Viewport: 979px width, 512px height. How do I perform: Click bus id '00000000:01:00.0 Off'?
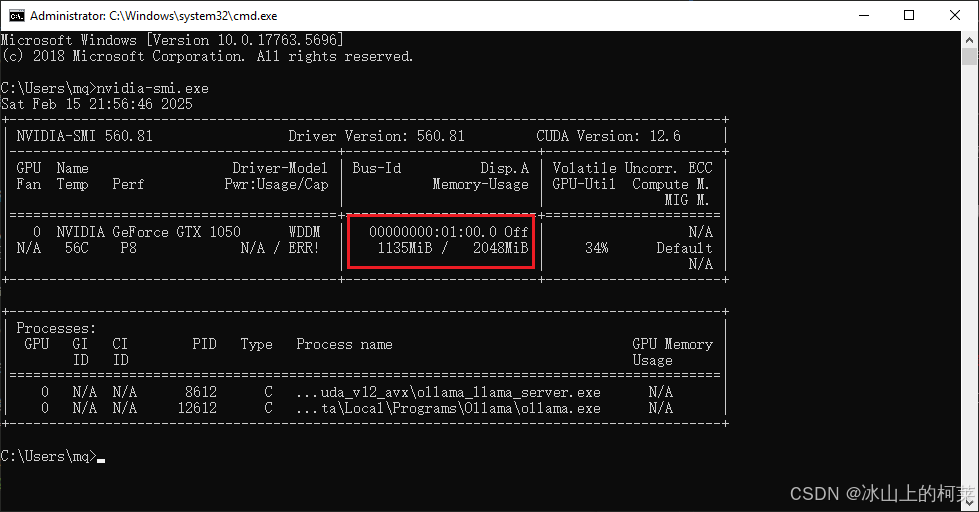[x=449, y=232]
